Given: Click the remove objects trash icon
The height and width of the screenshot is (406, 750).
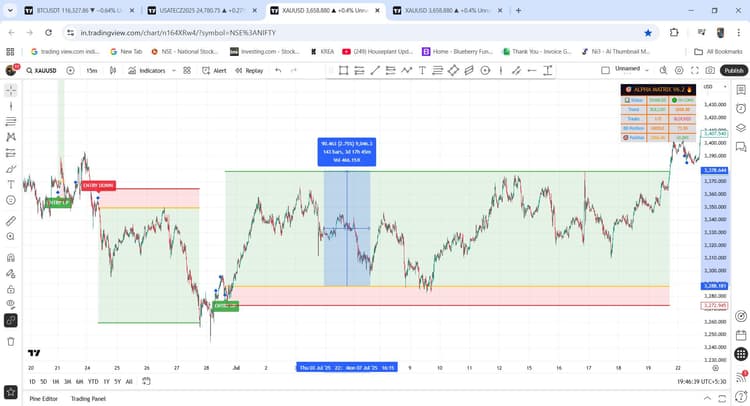Looking at the screenshot, I should (11, 341).
